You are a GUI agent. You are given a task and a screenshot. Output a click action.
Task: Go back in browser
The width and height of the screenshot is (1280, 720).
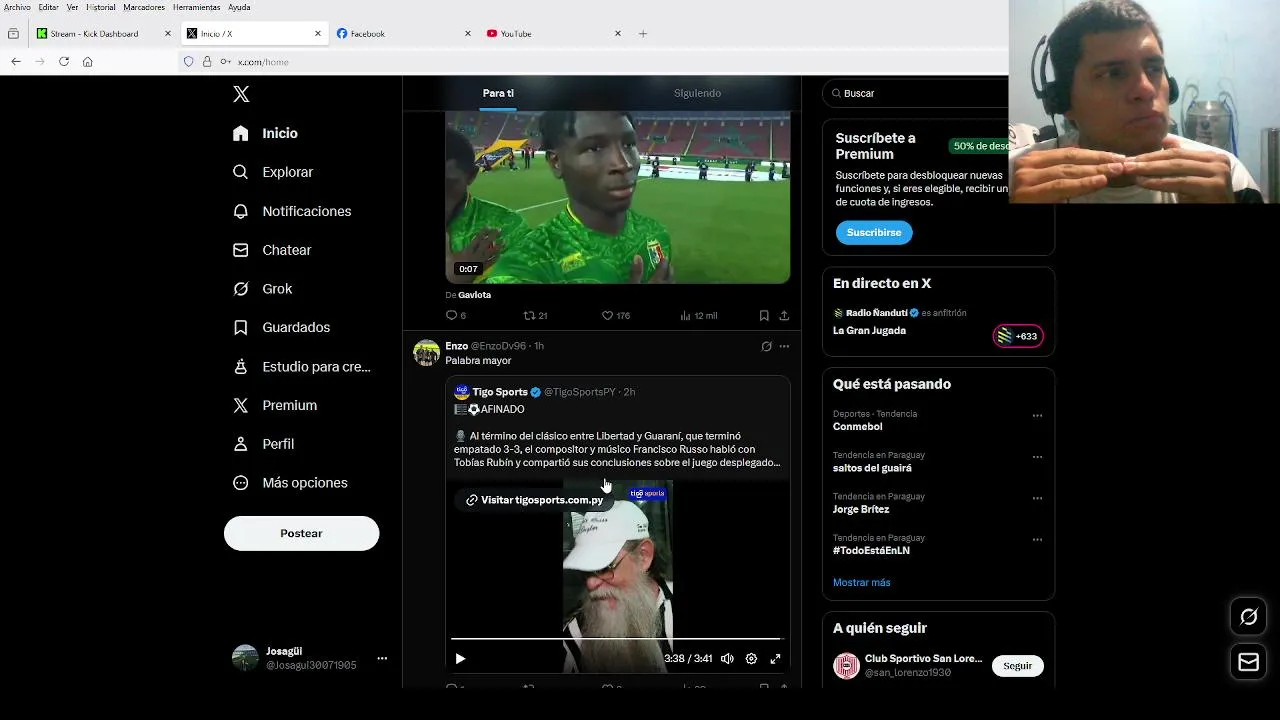[x=16, y=61]
